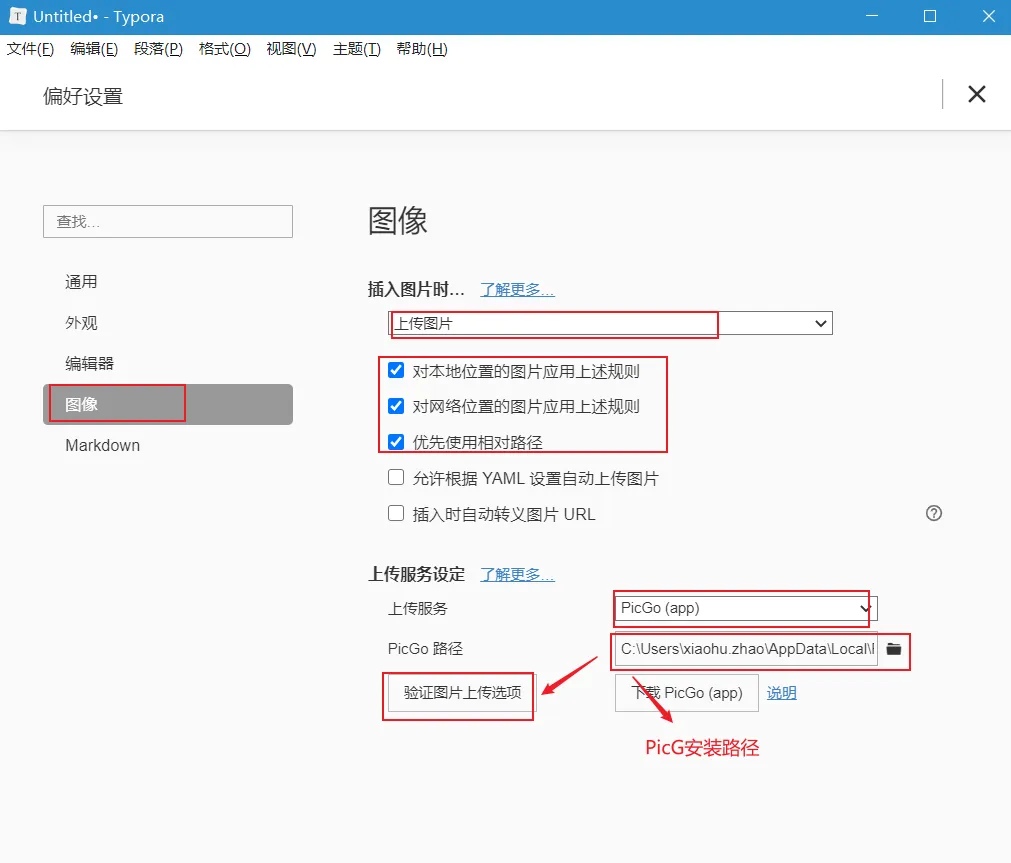Open the 文件(F) menu

[30, 49]
